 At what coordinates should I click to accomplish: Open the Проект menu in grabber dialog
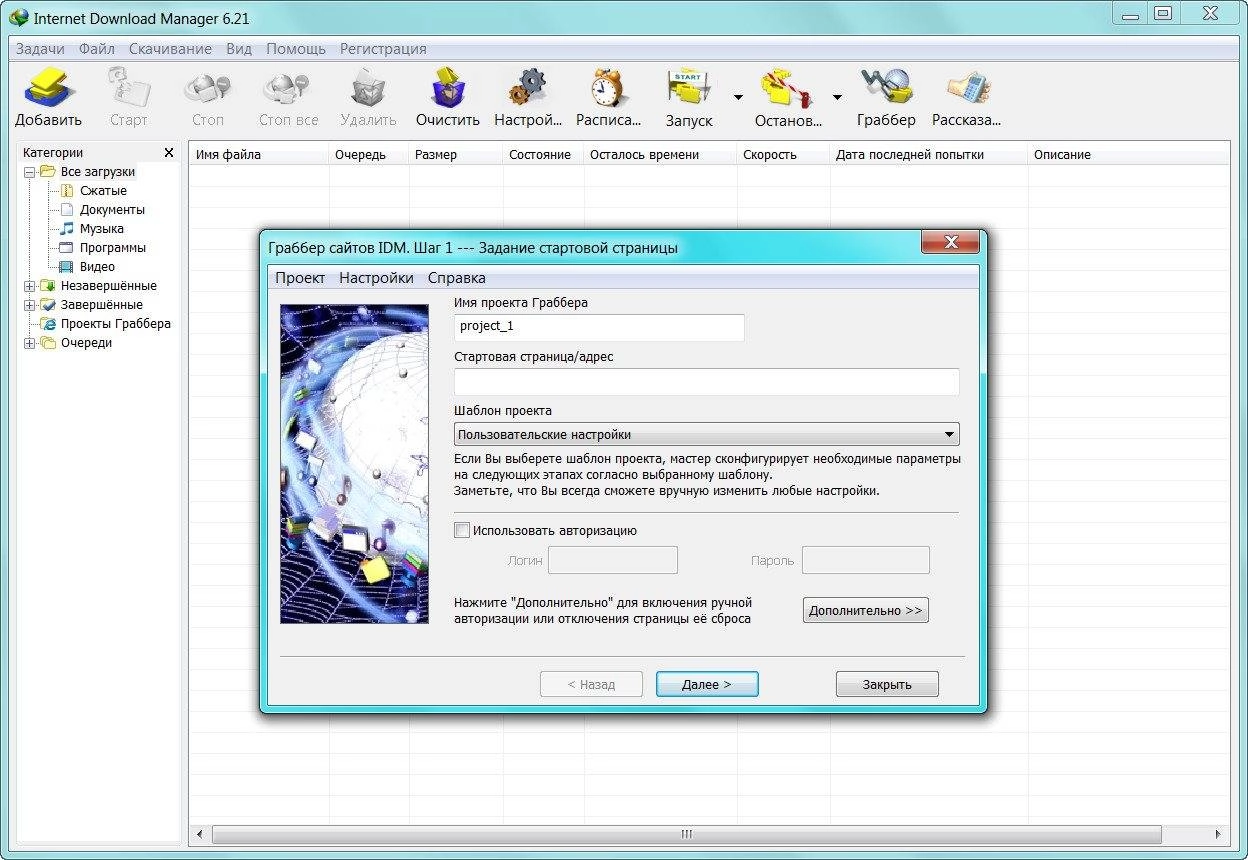point(300,278)
